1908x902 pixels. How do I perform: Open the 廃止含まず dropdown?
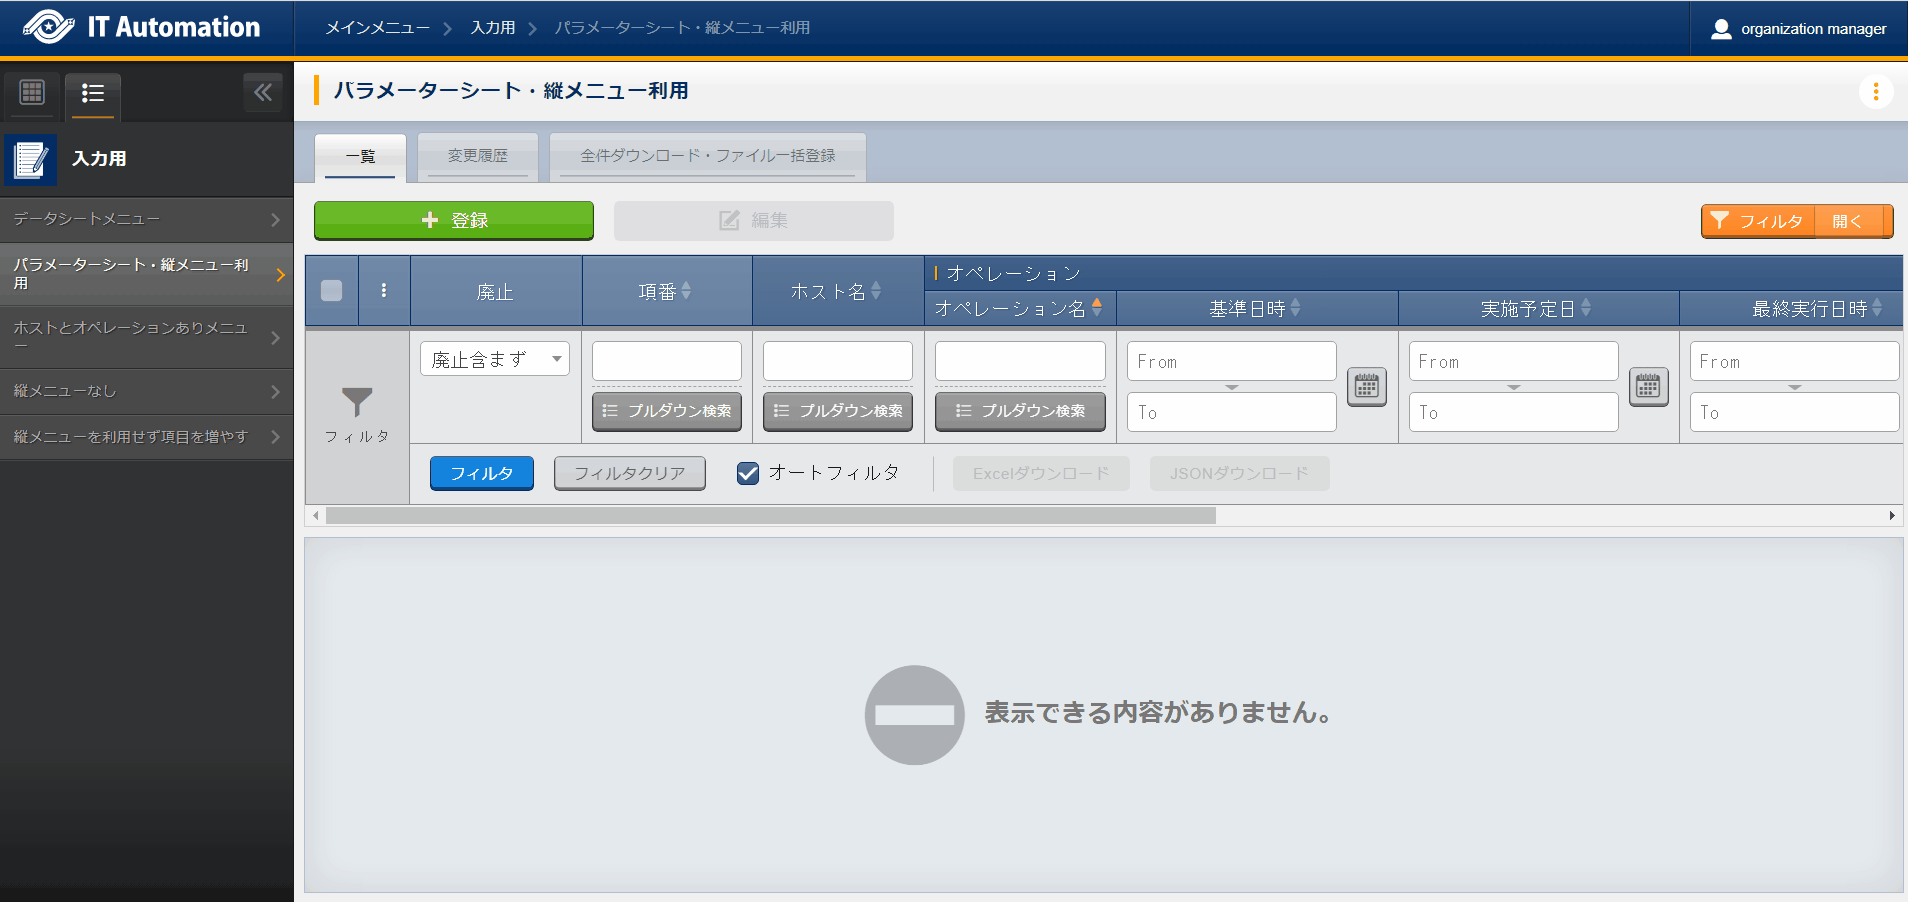point(494,360)
